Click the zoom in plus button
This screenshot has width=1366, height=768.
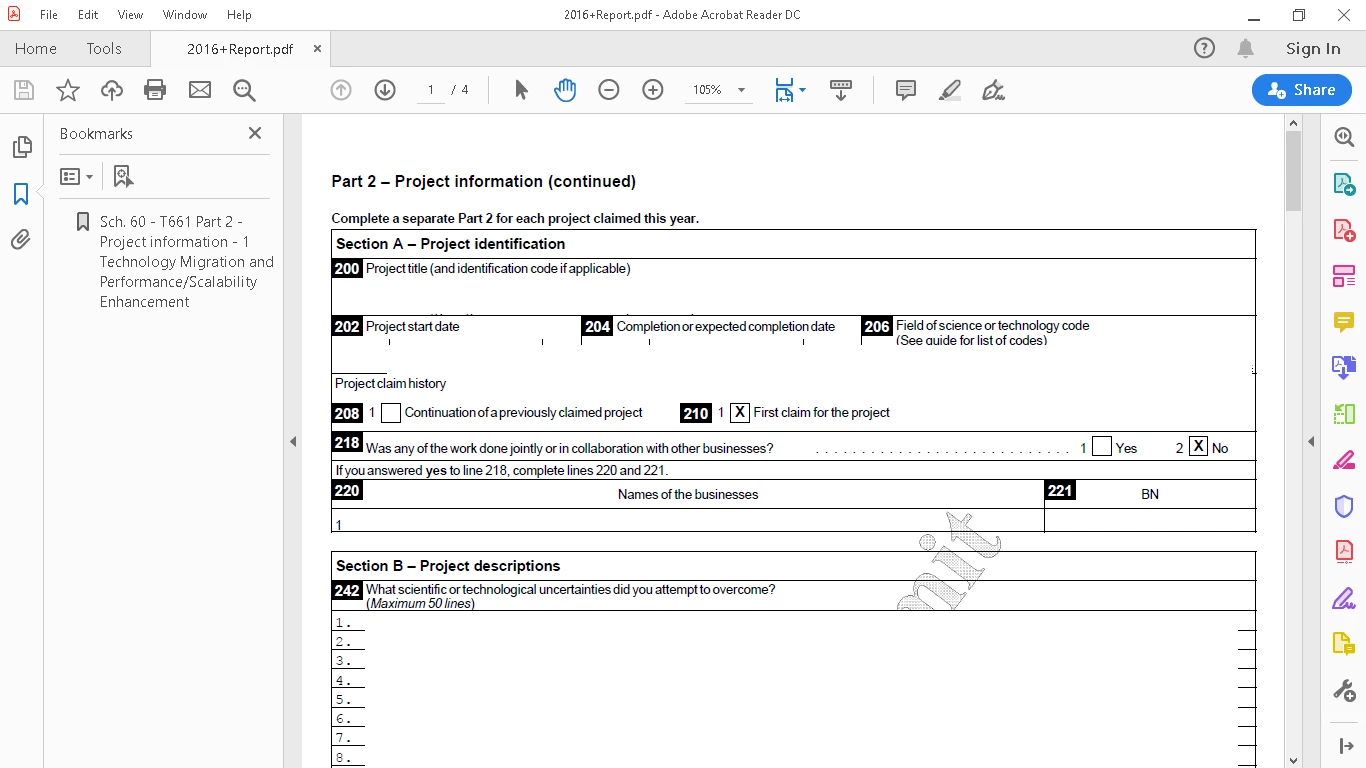653,90
